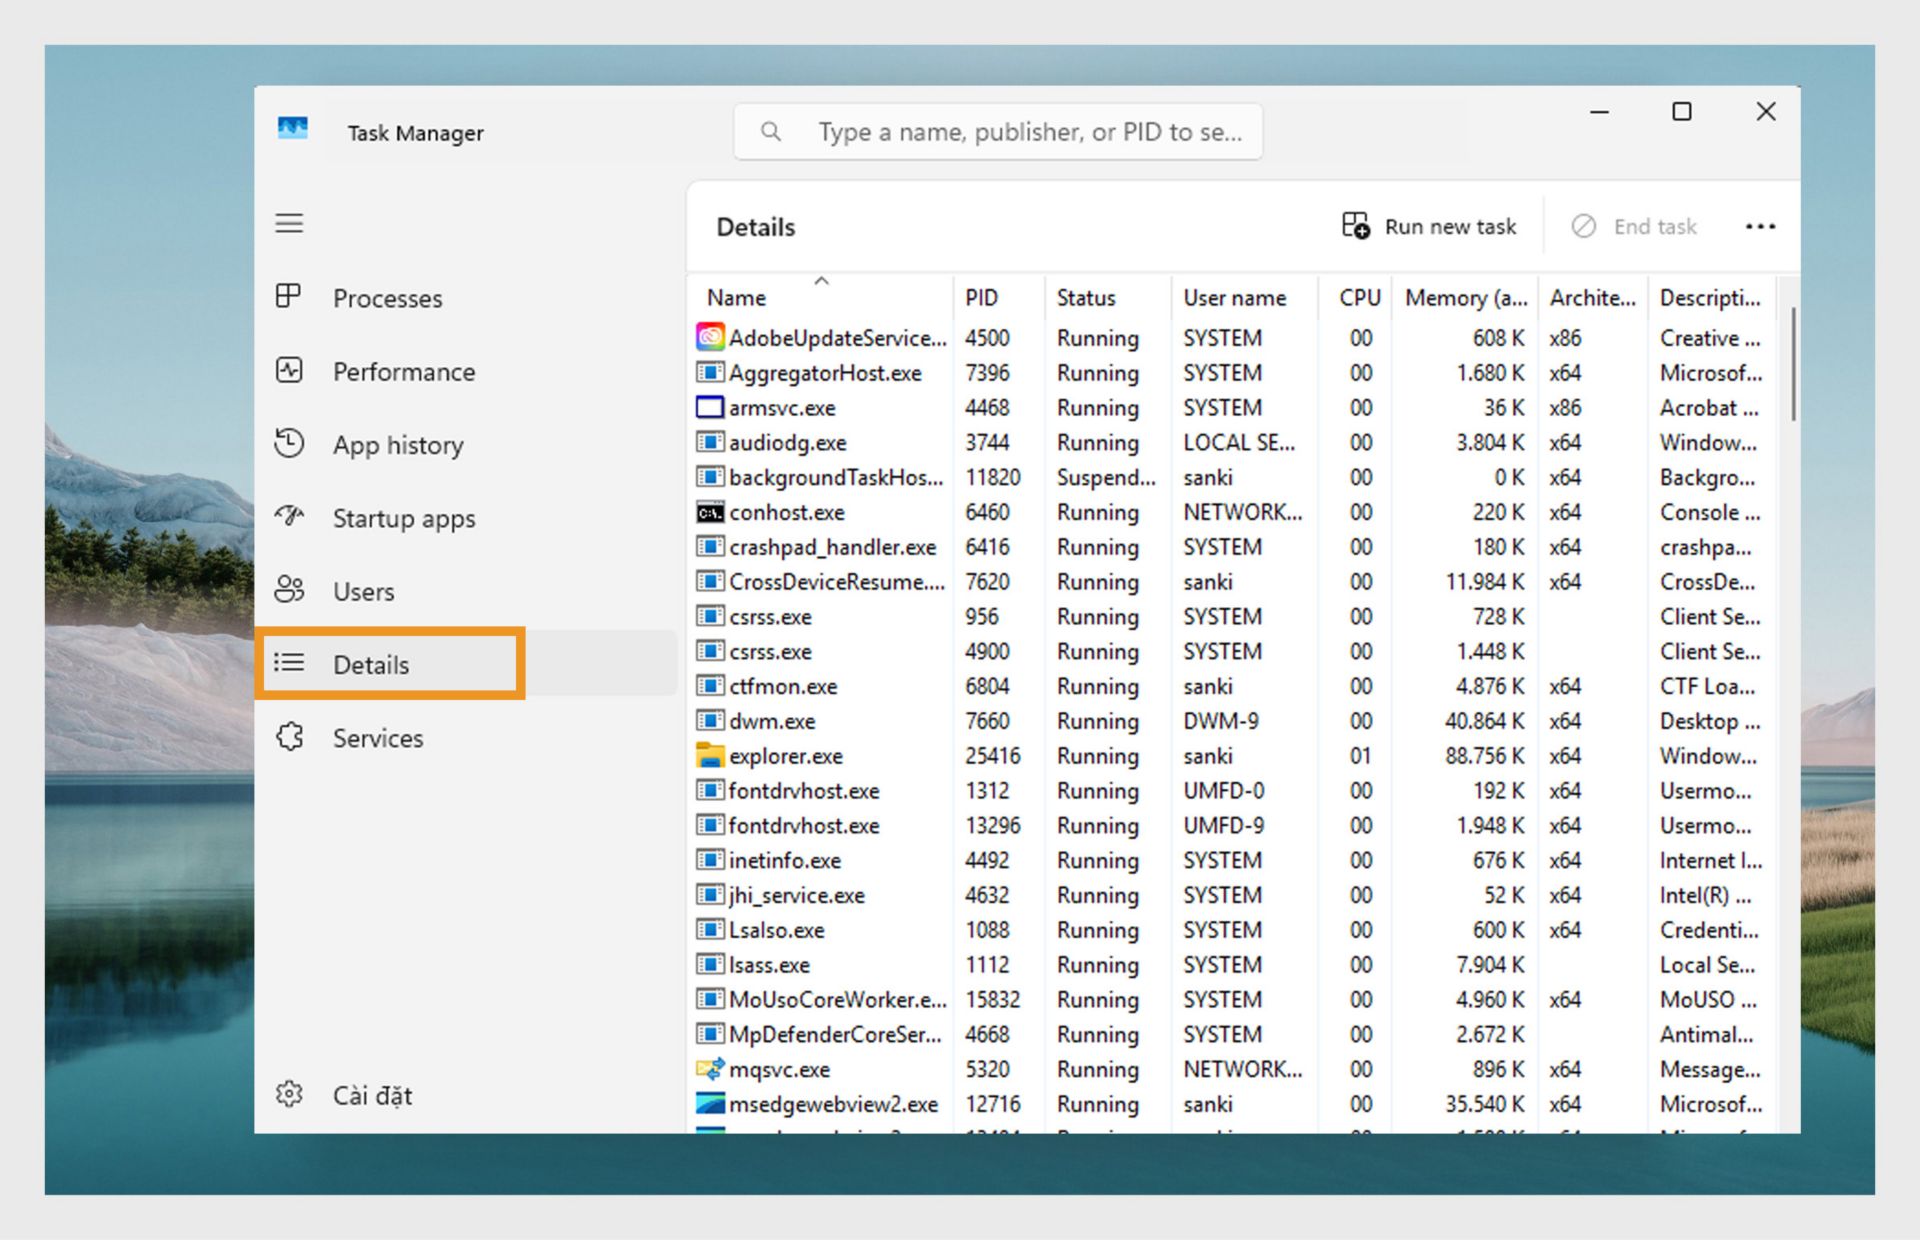Click the Run new task button
1920x1240 pixels.
(x=1430, y=227)
